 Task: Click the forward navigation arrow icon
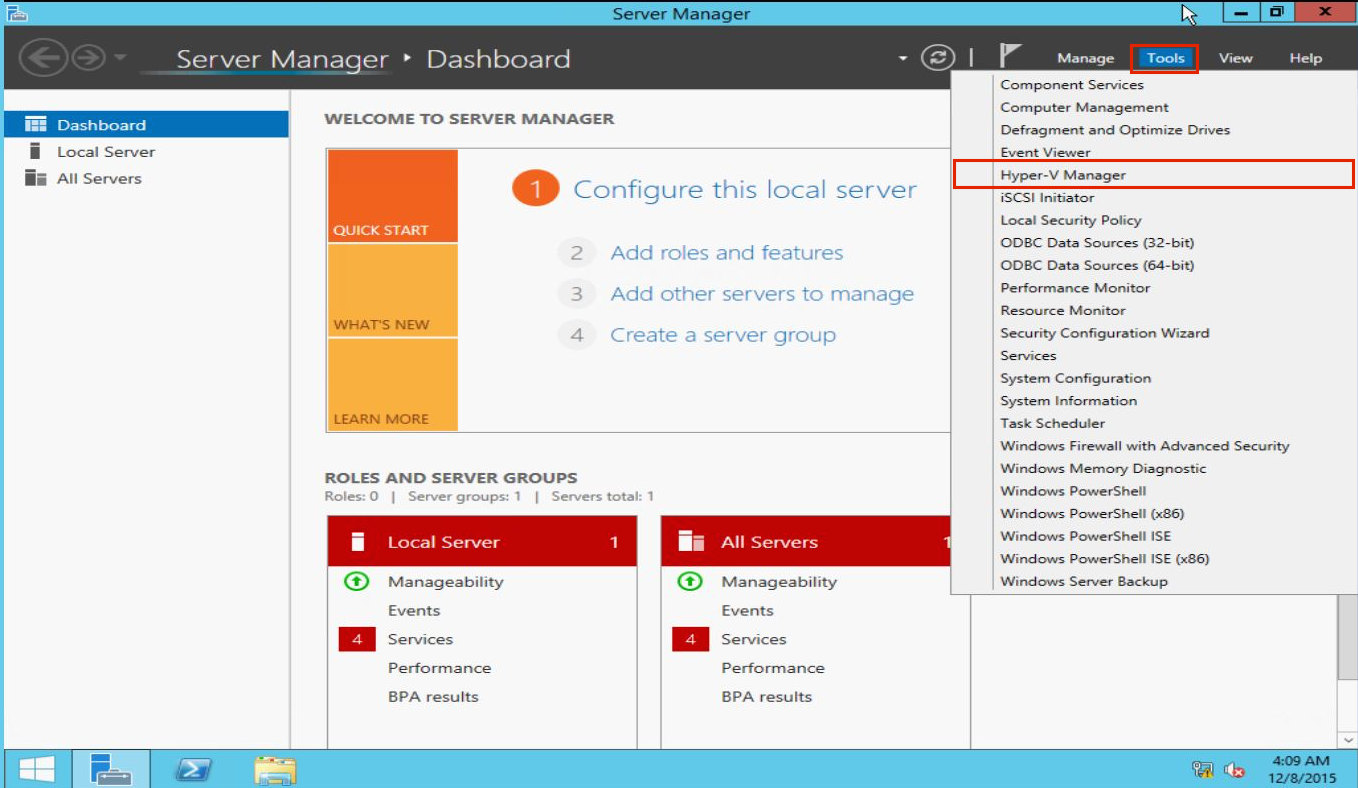point(89,58)
